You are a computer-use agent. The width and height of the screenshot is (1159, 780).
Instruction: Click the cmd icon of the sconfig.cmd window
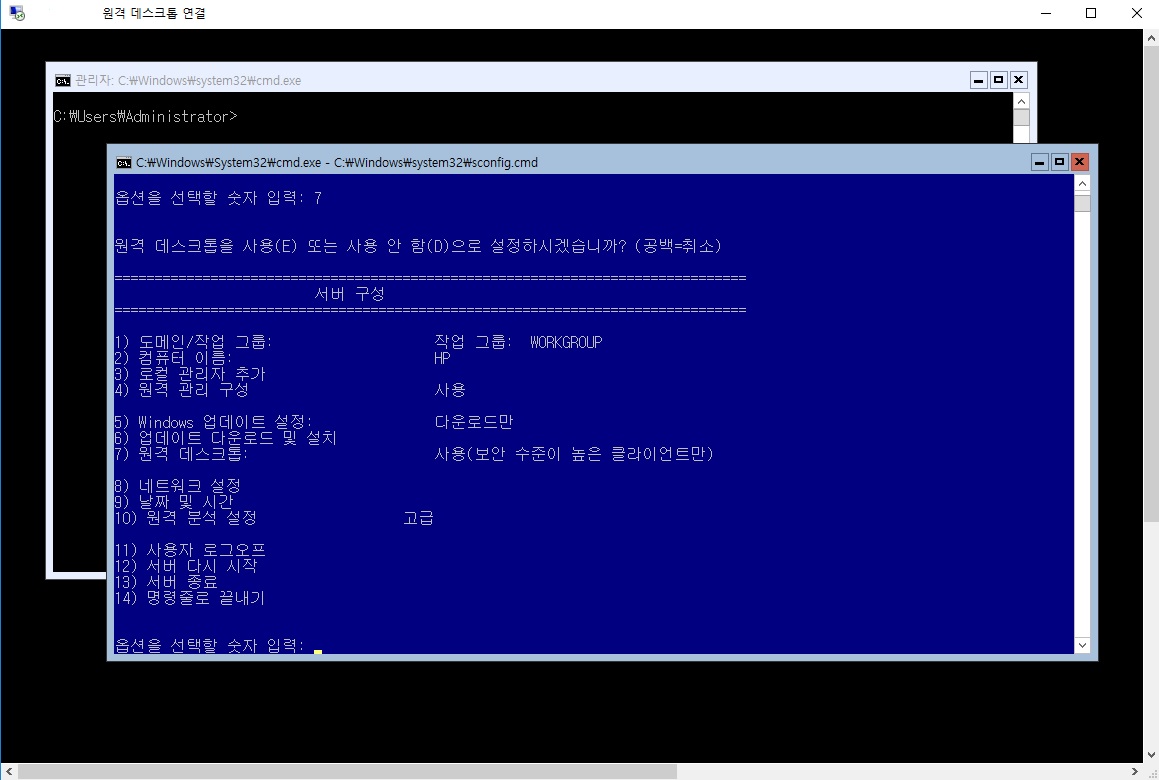pos(123,163)
